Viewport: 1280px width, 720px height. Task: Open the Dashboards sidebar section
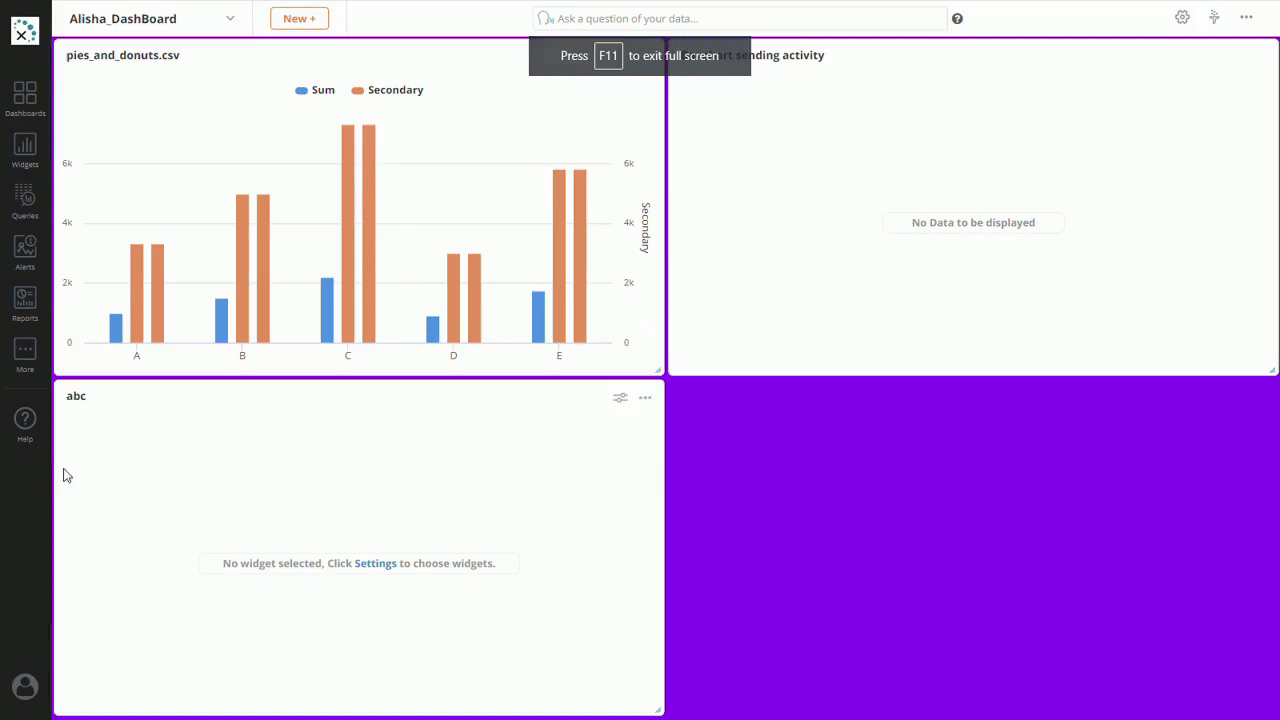25,98
